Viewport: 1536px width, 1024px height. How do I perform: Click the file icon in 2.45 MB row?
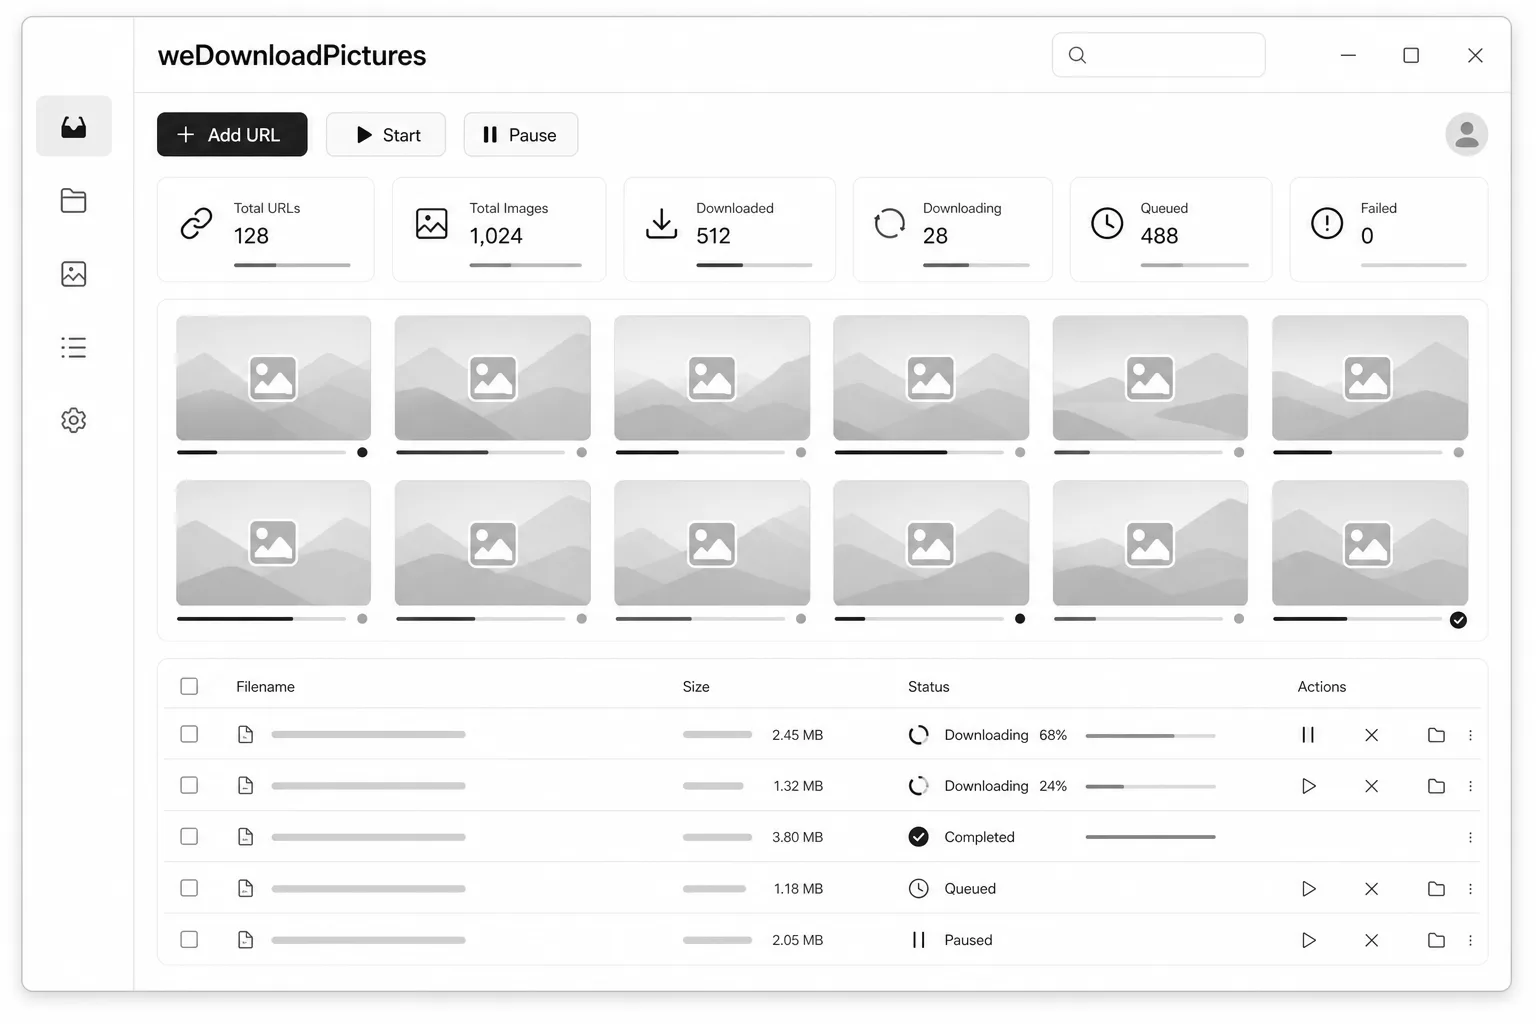click(x=245, y=735)
